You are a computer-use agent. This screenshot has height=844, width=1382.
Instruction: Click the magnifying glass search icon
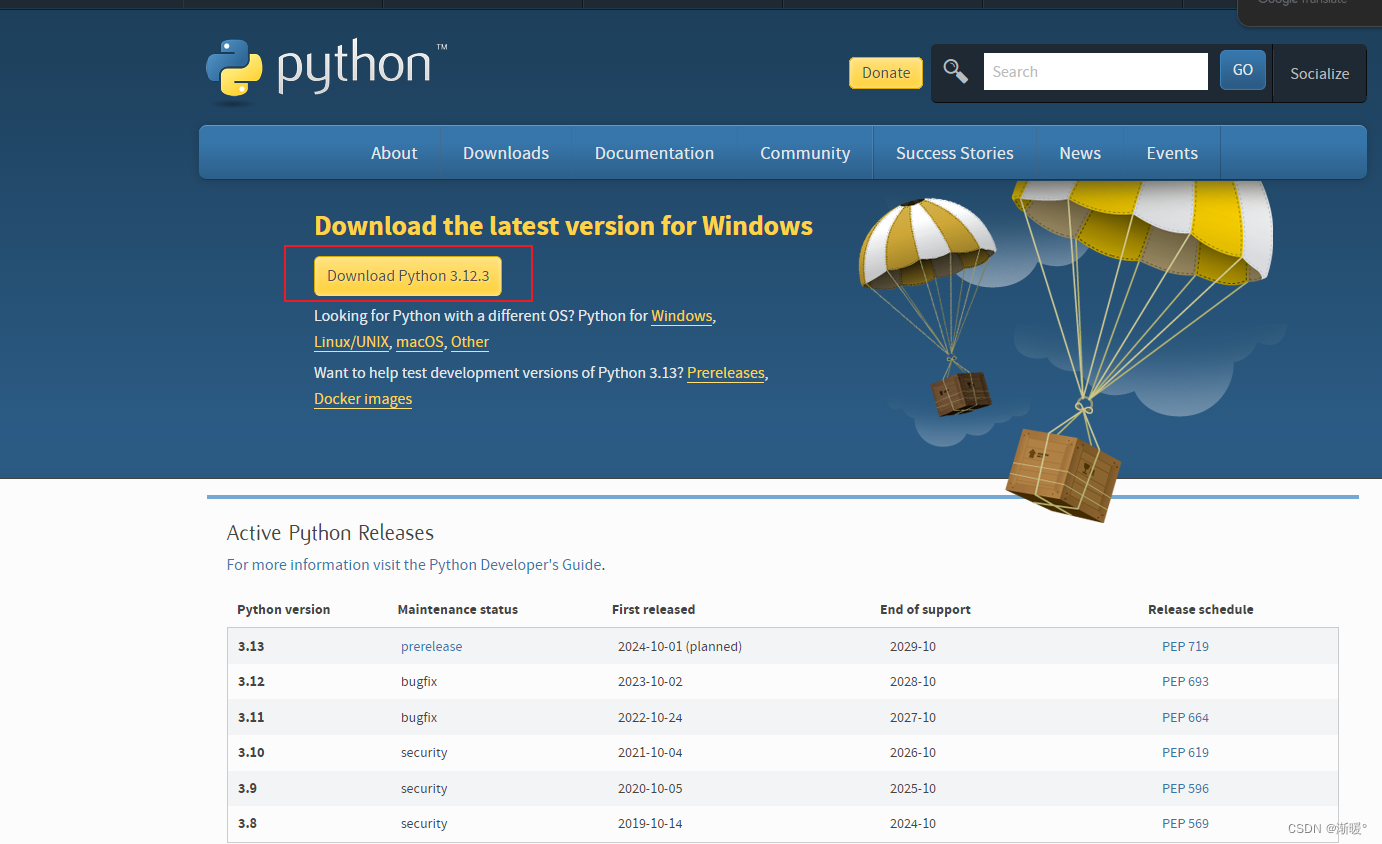pos(956,72)
